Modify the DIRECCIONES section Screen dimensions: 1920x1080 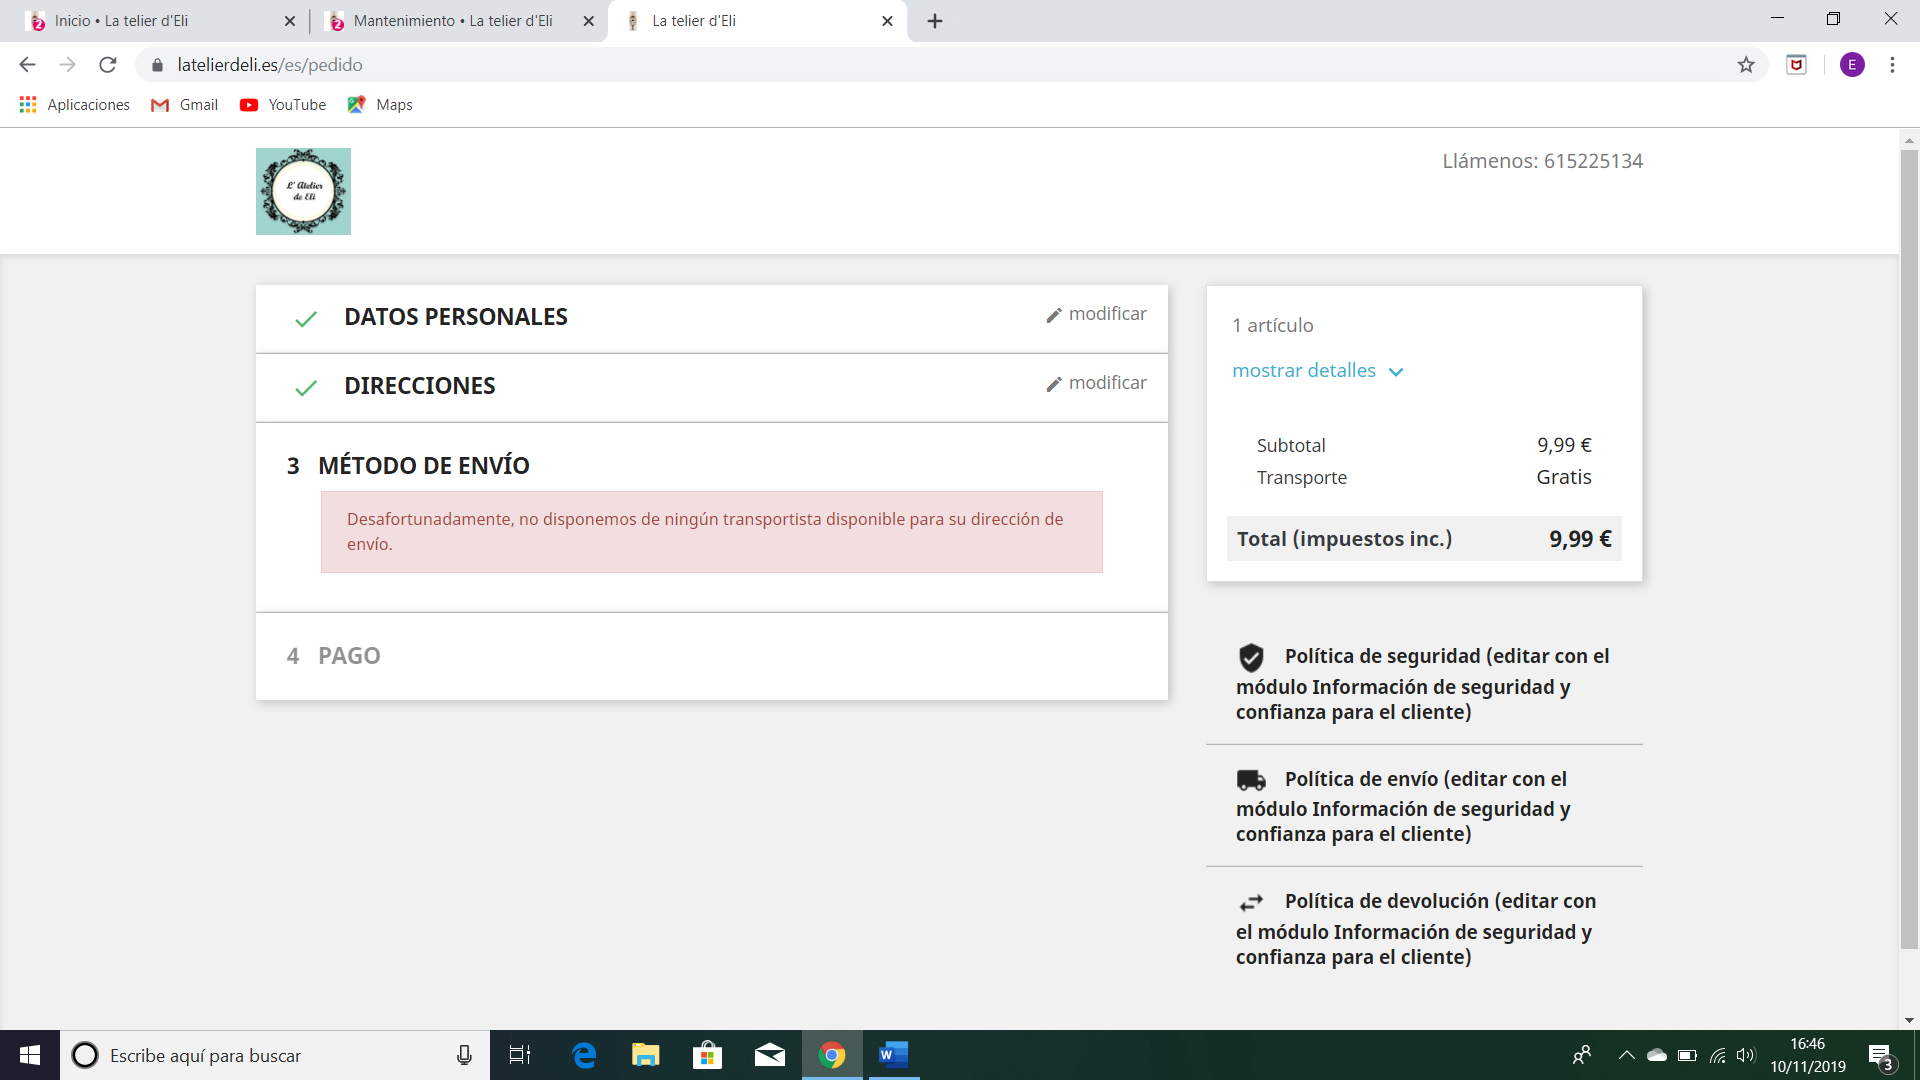(1096, 383)
